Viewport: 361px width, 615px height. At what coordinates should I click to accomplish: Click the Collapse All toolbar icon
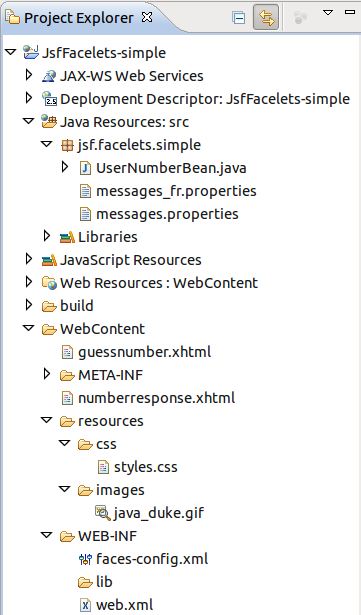click(239, 18)
